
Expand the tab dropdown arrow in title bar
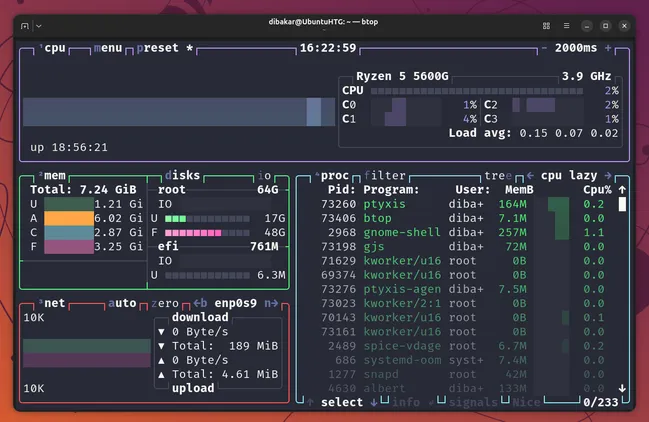tap(38, 26)
